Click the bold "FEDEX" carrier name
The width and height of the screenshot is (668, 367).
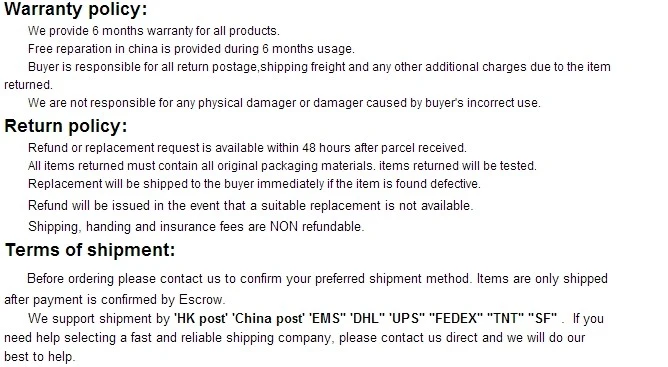456,318
